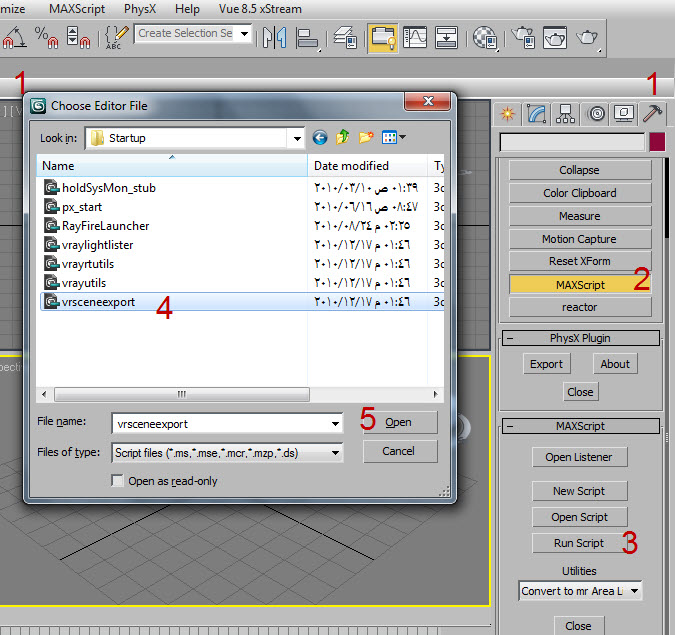Switch to the Modify panel tab
This screenshot has width=675, height=635.
point(536,114)
